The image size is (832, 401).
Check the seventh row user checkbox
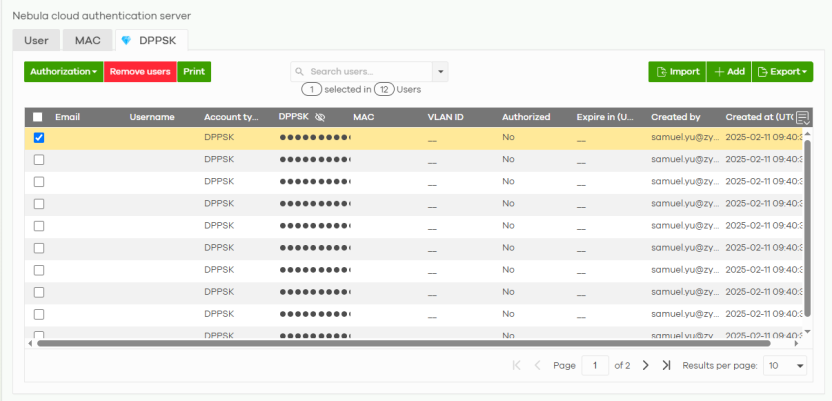click(39, 270)
